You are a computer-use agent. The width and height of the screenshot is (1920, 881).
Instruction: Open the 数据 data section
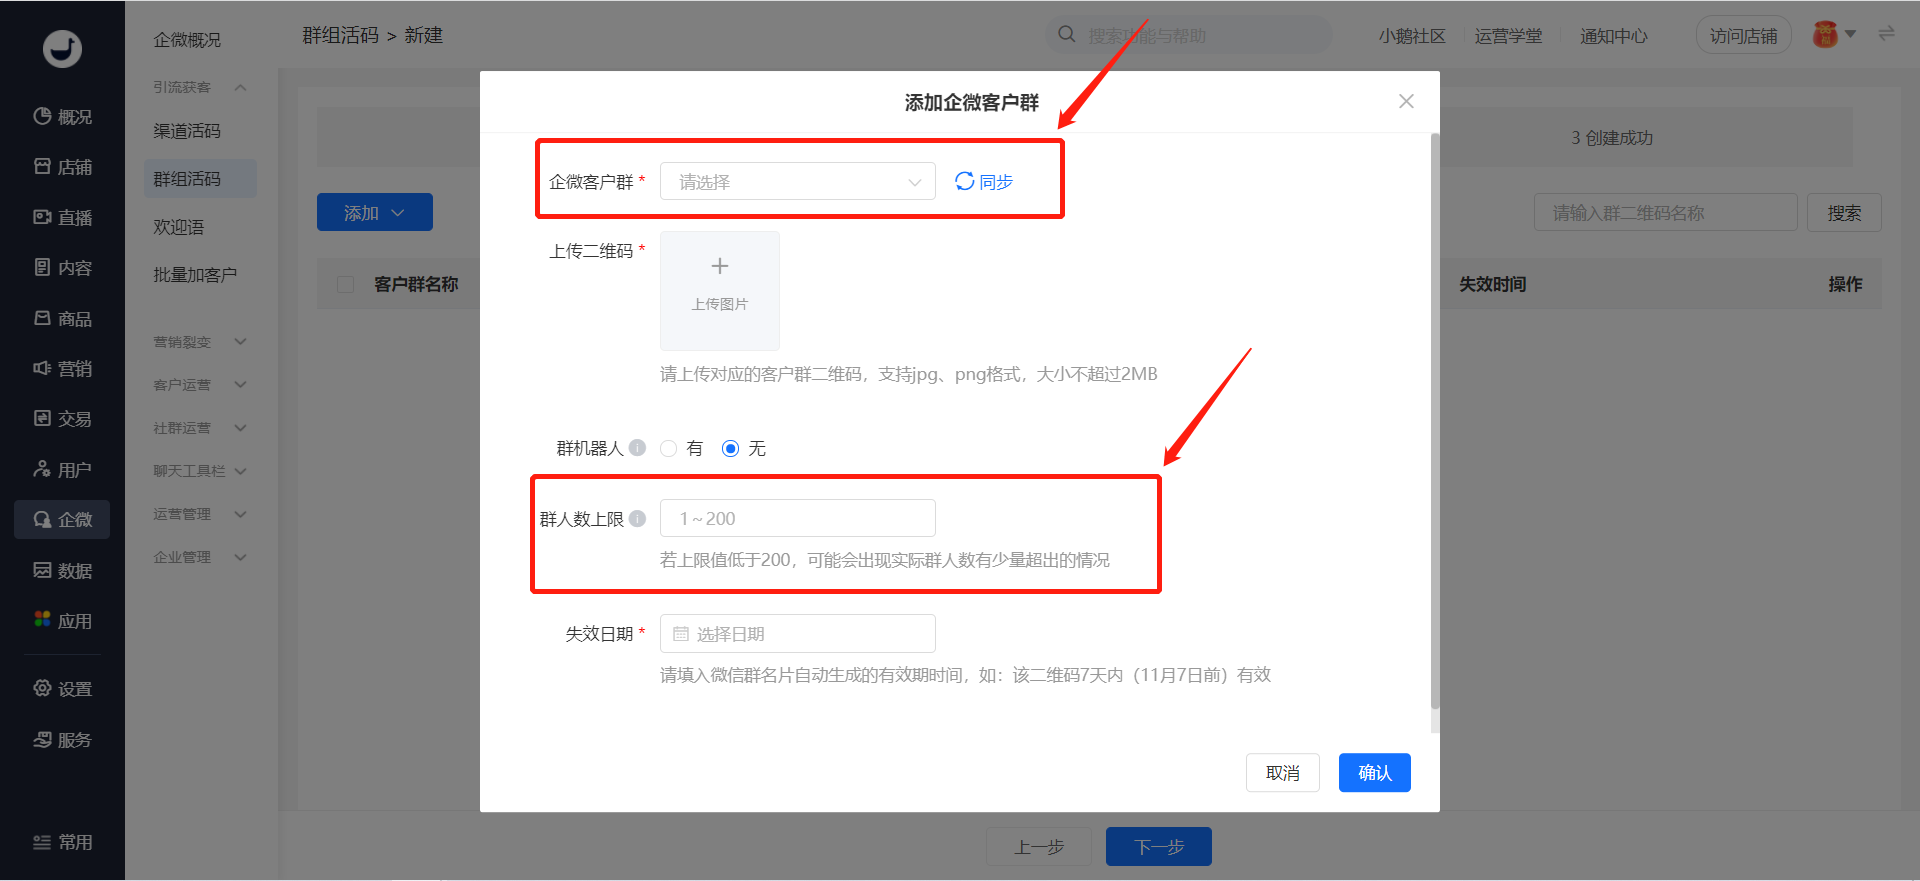tap(62, 570)
